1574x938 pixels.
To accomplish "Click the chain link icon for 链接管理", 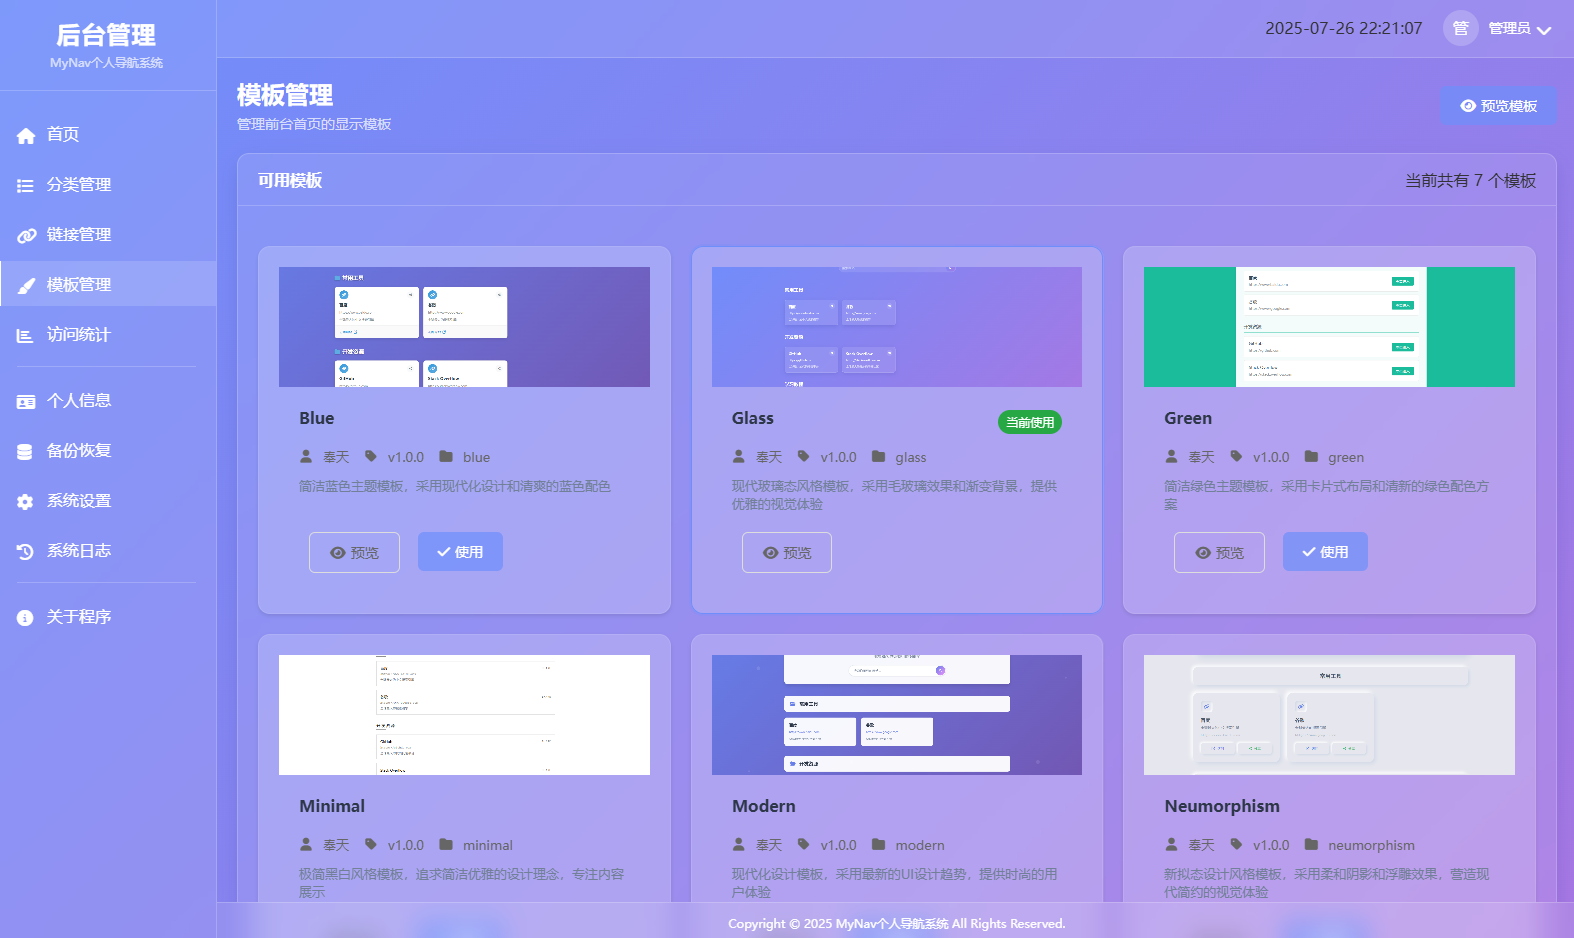I will [26, 236].
